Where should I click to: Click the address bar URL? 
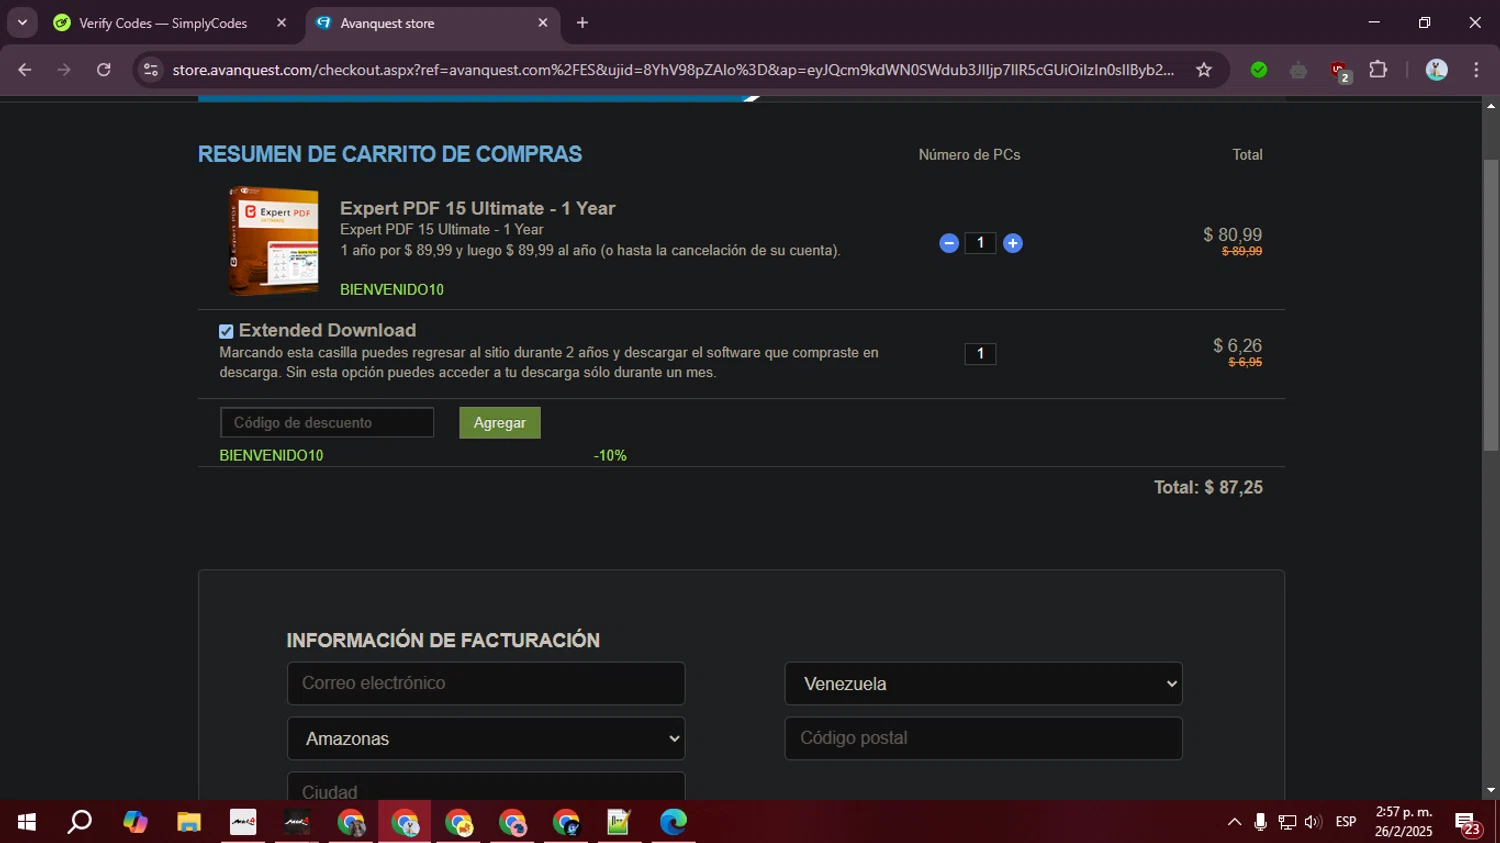(673, 70)
